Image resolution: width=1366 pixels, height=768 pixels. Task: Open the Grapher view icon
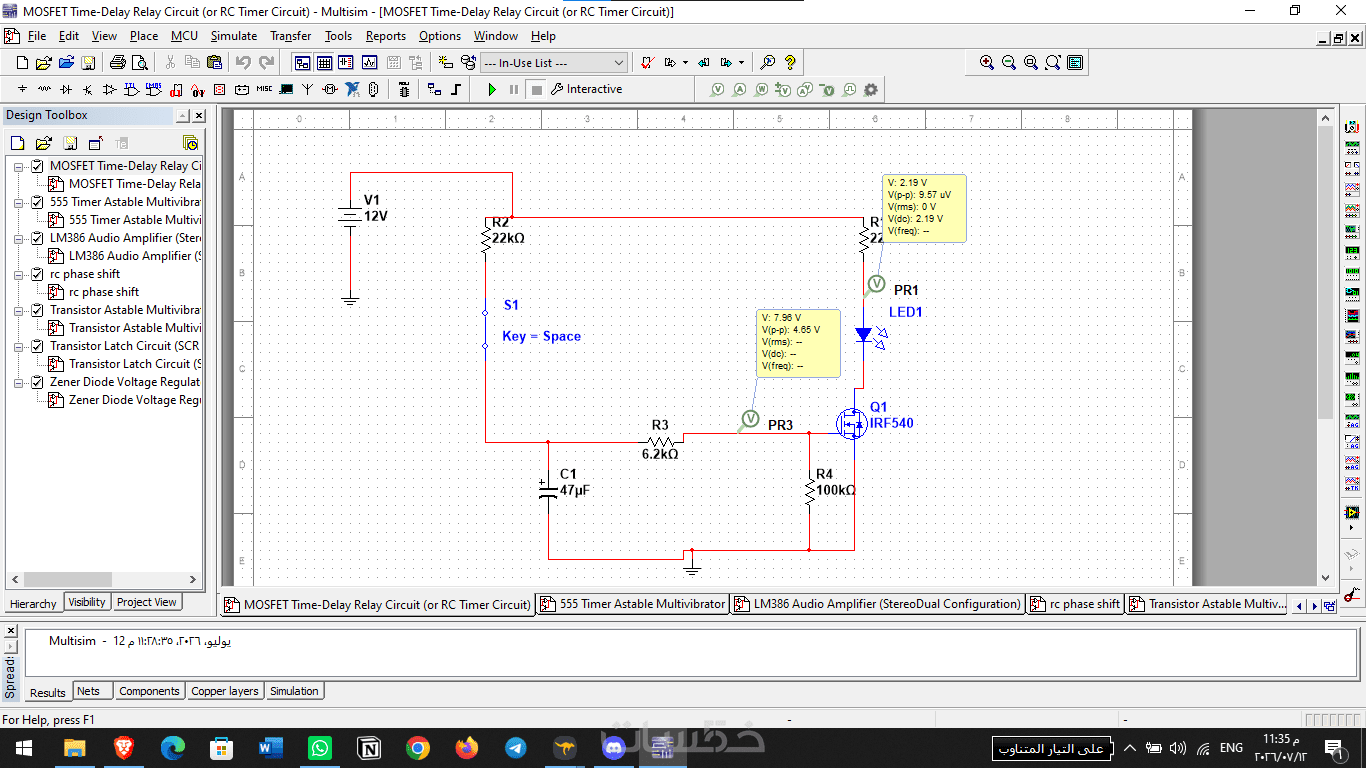pyautogui.click(x=369, y=62)
